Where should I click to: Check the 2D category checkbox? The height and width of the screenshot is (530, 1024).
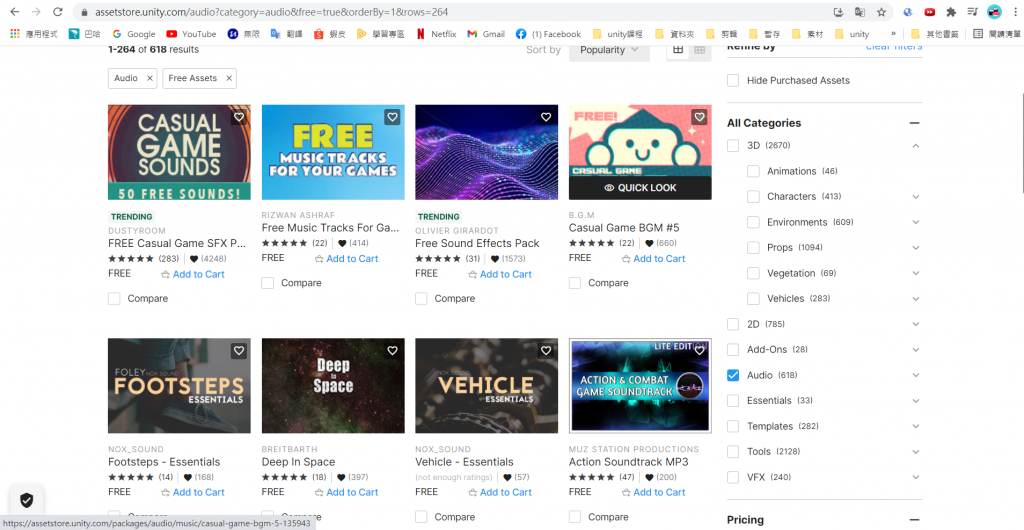click(733, 324)
